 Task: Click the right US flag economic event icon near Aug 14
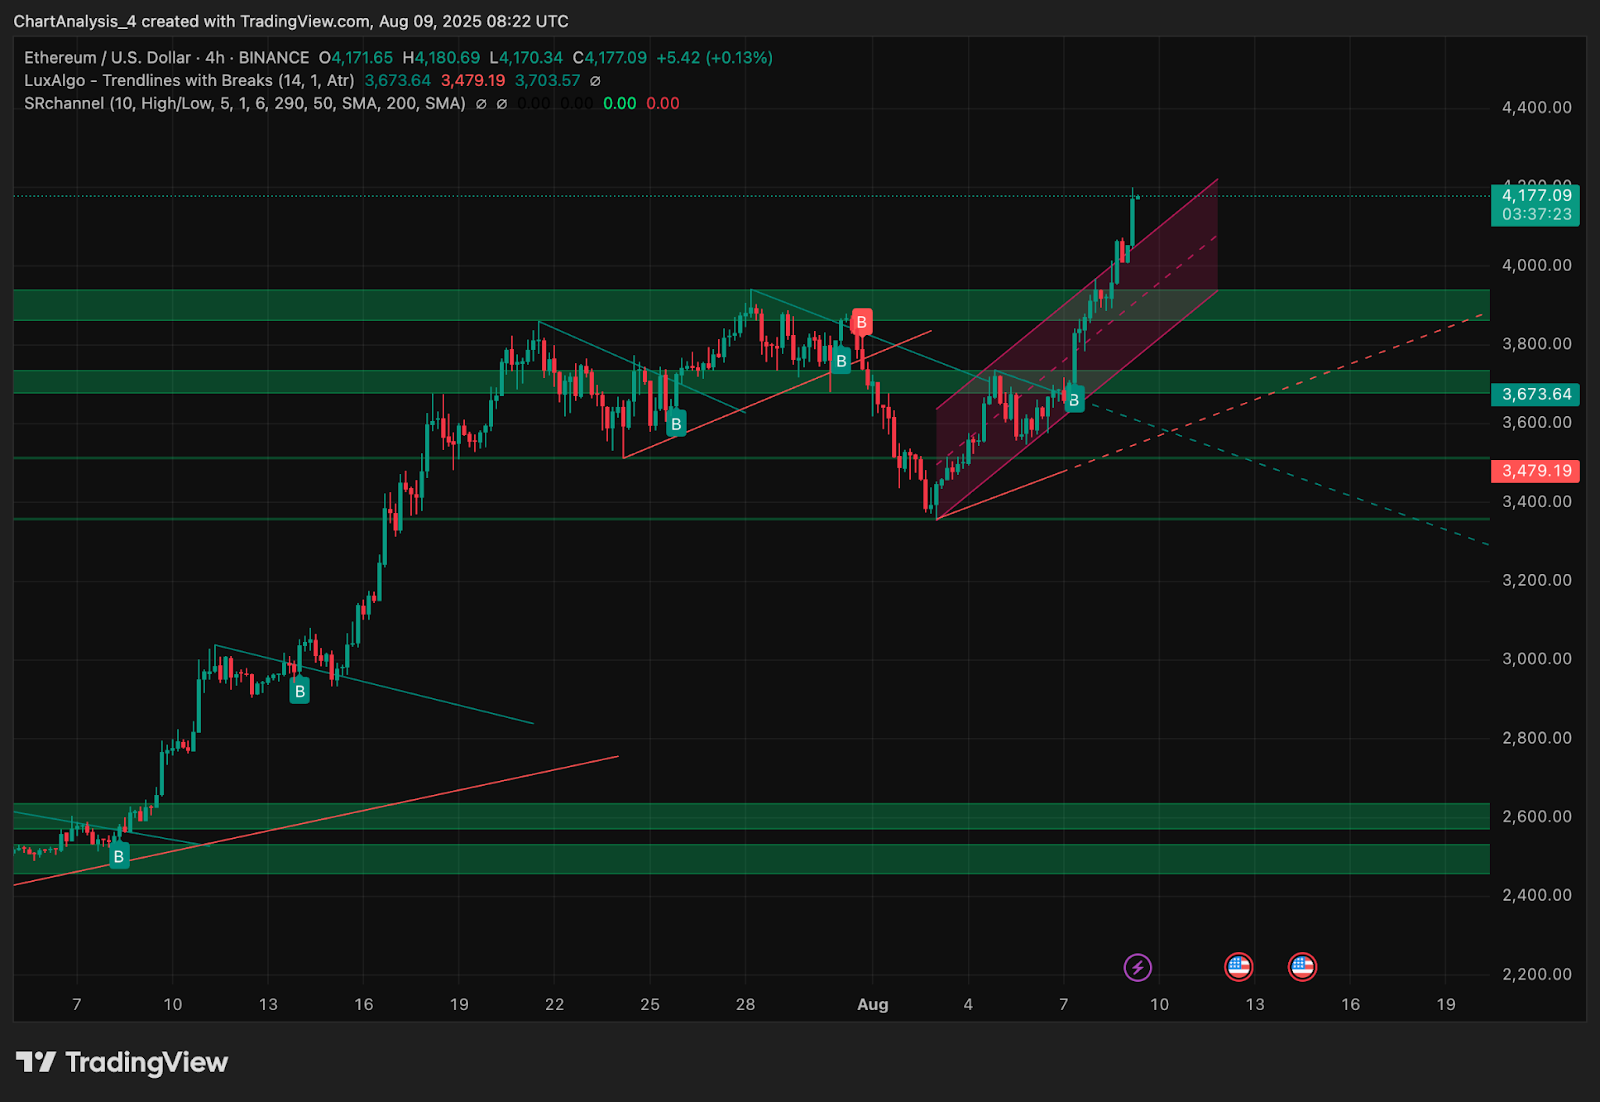pyautogui.click(x=1301, y=967)
